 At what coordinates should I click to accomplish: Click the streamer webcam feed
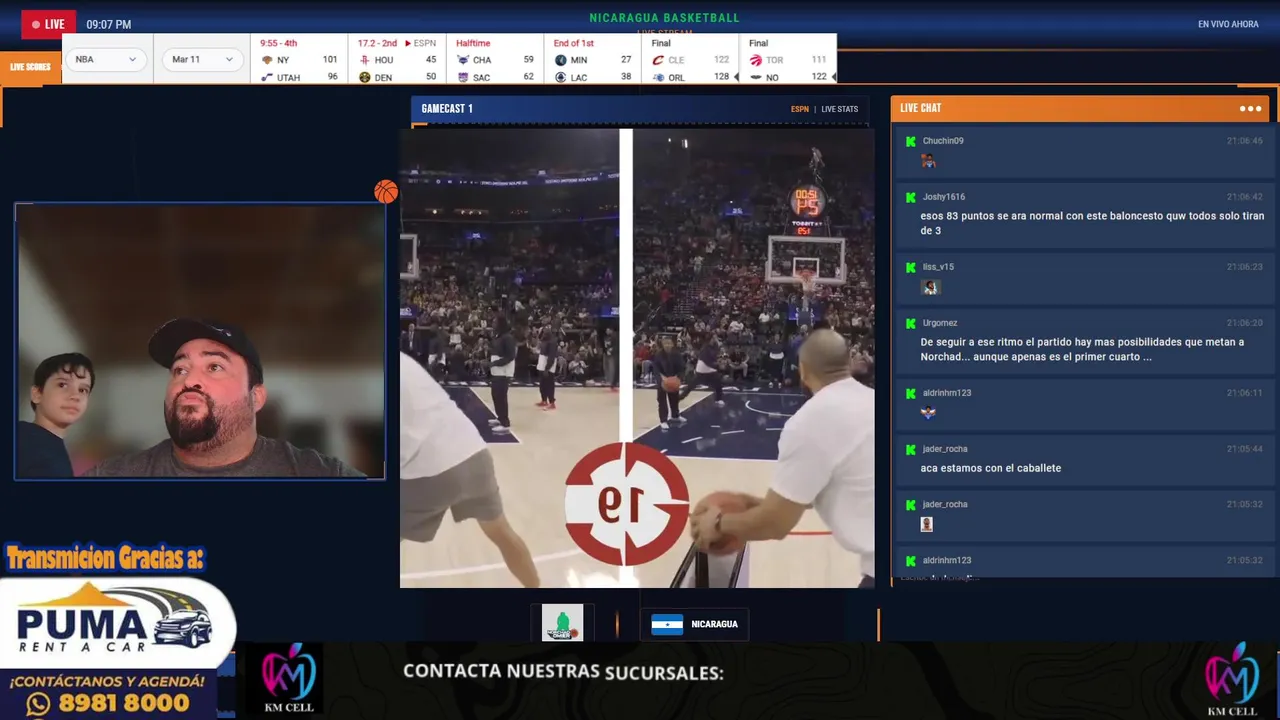click(200, 342)
